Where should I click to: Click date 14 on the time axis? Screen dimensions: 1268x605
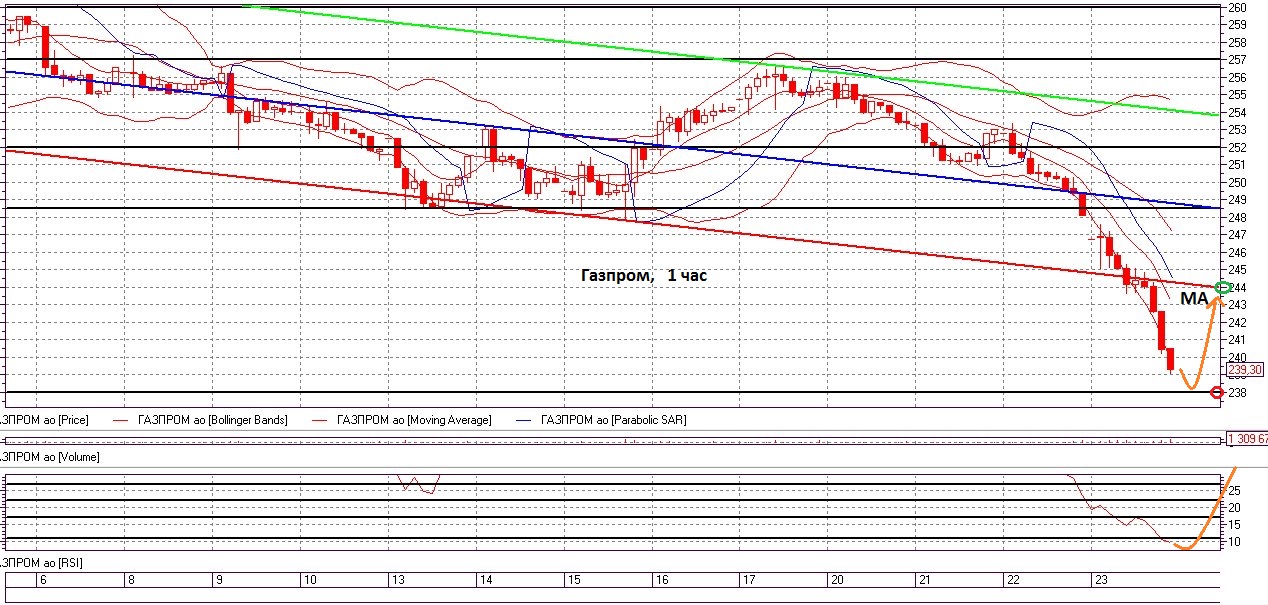tap(486, 580)
